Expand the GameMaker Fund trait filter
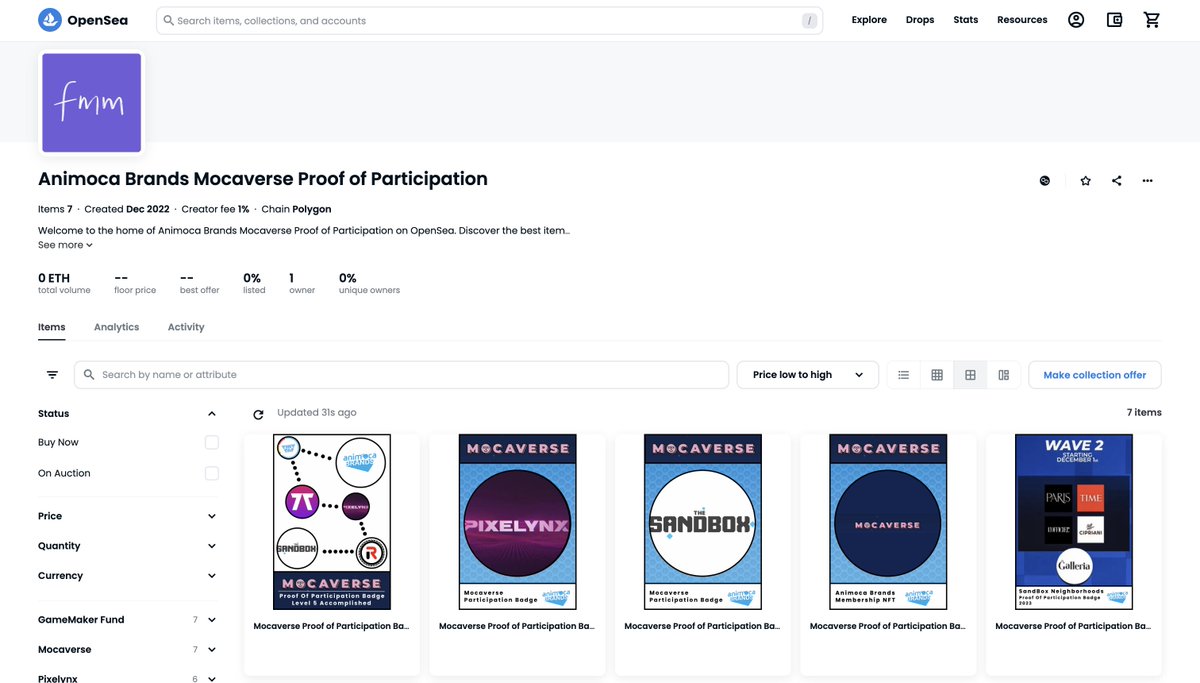Image resolution: width=1200 pixels, height=683 pixels. coord(211,620)
